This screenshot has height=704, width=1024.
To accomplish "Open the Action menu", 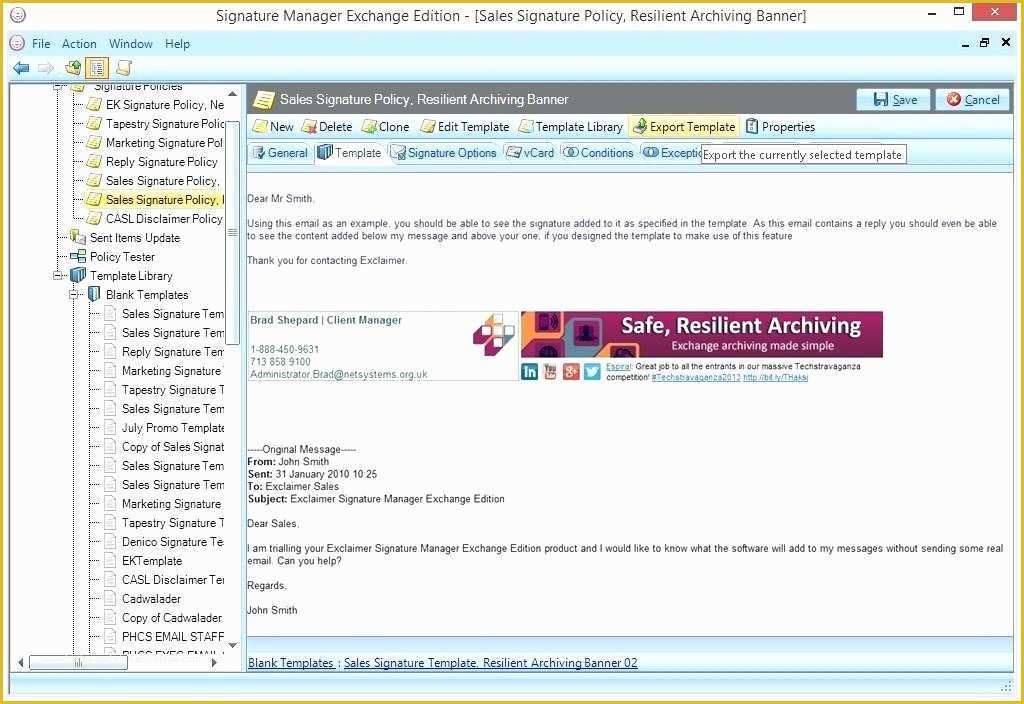I will pyautogui.click(x=79, y=44).
